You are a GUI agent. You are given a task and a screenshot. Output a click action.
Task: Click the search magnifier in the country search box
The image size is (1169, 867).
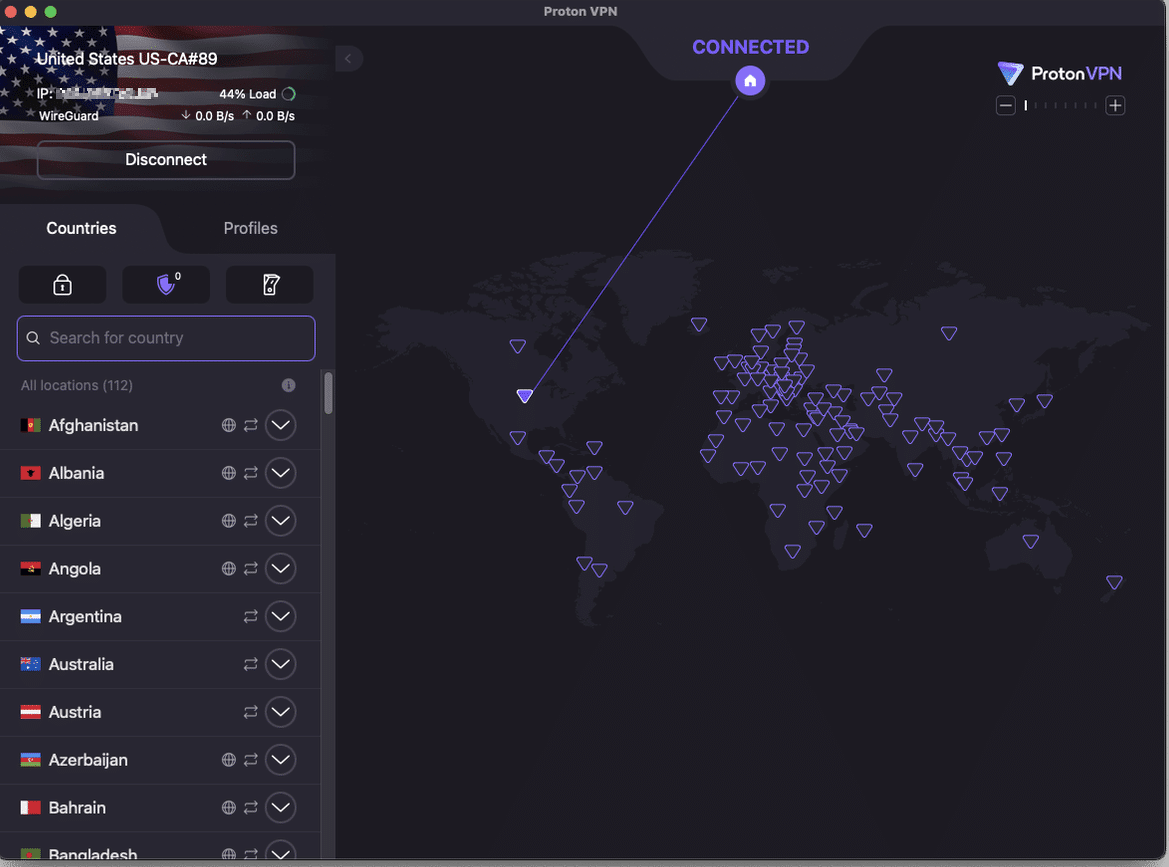pyautogui.click(x=35, y=338)
